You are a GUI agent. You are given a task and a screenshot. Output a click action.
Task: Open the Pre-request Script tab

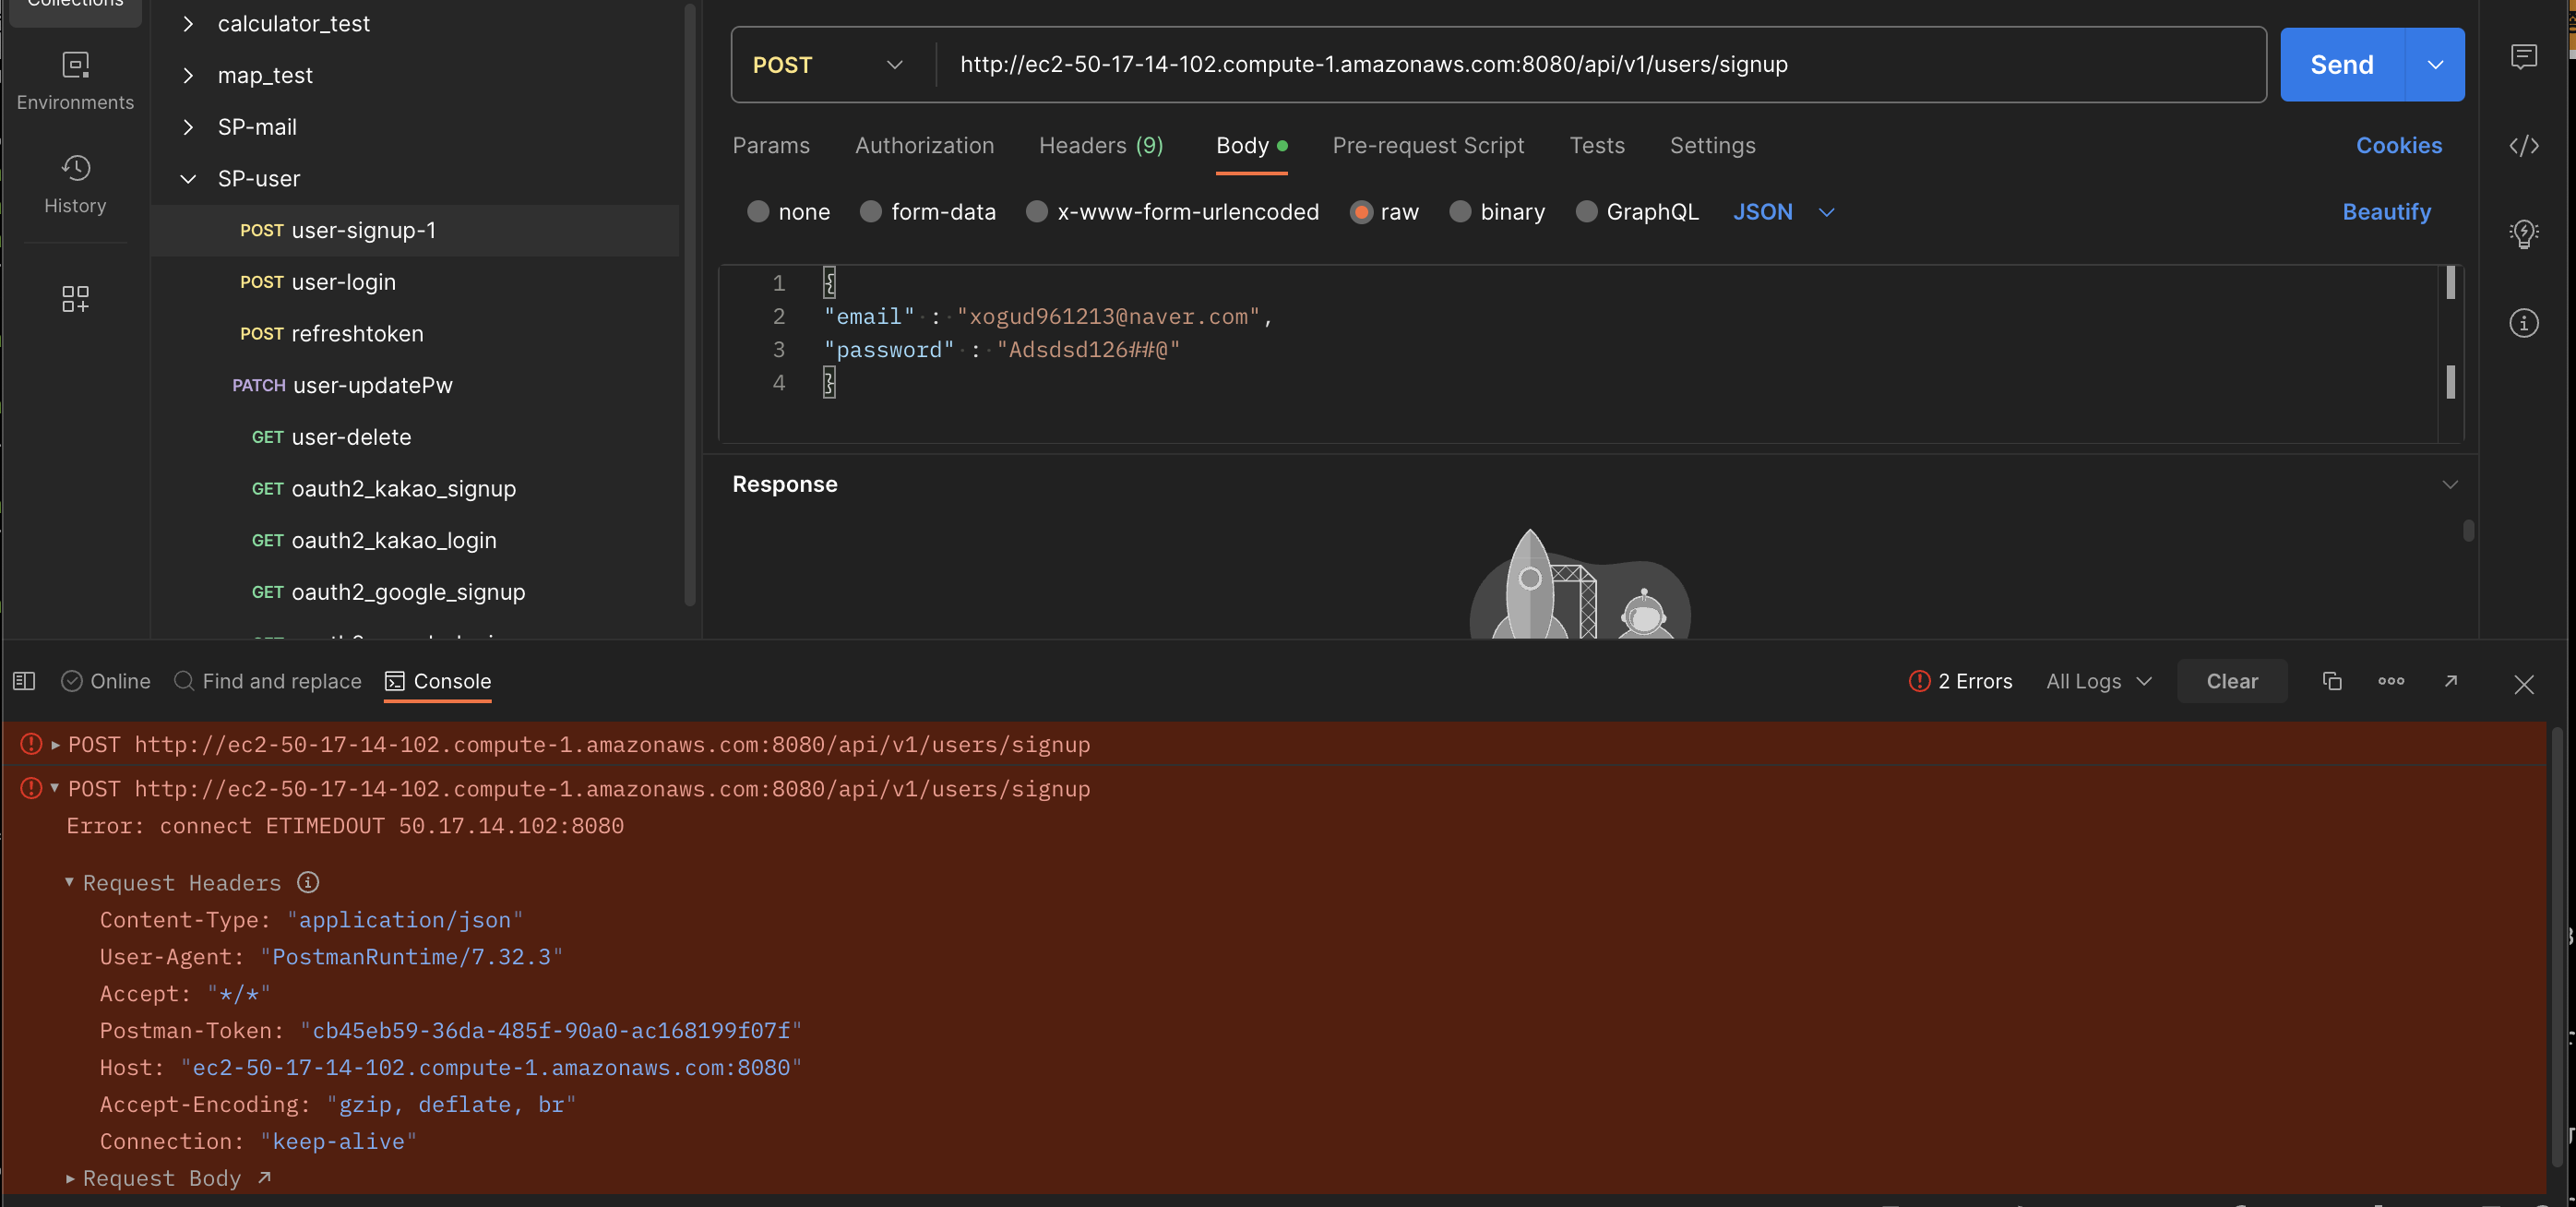point(1427,146)
